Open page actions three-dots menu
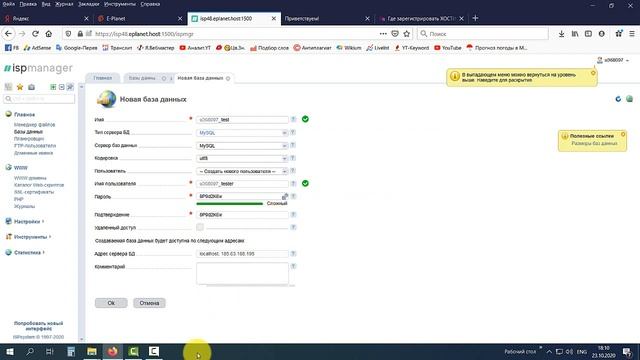The width and height of the screenshot is (640, 360). coord(383,34)
